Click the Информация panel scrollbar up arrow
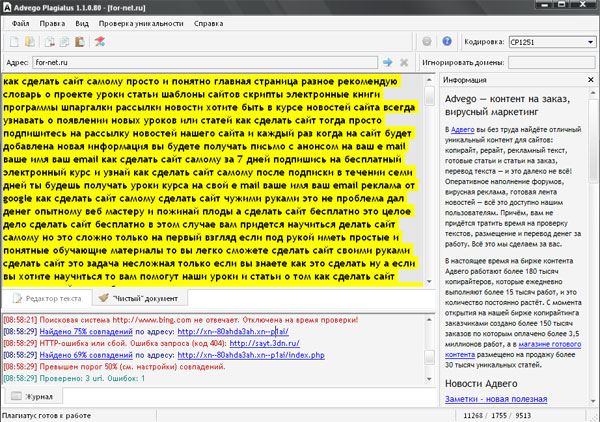 (593, 93)
